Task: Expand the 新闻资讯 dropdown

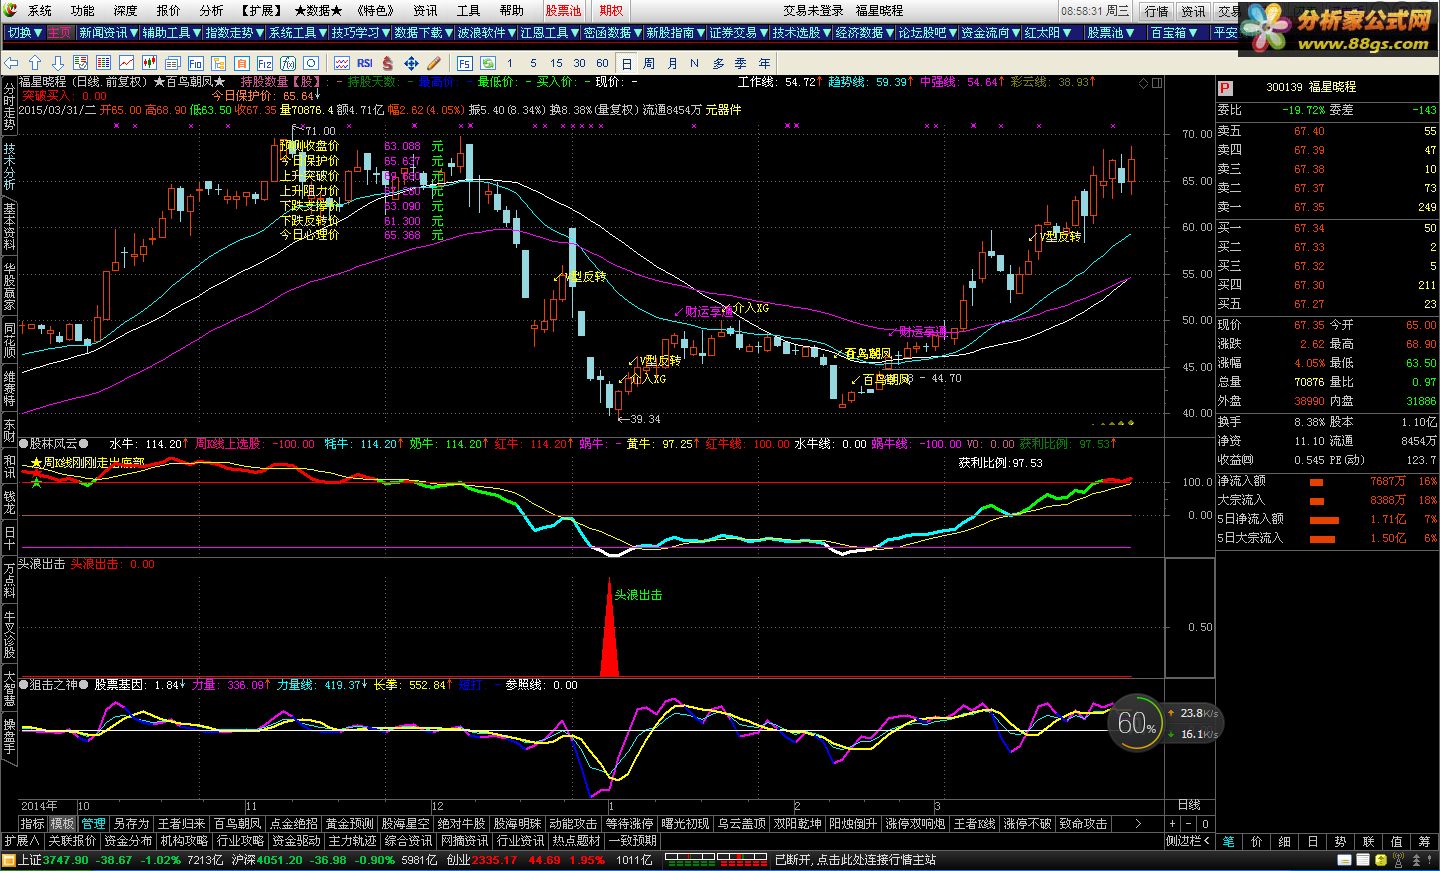Action: [x=108, y=32]
